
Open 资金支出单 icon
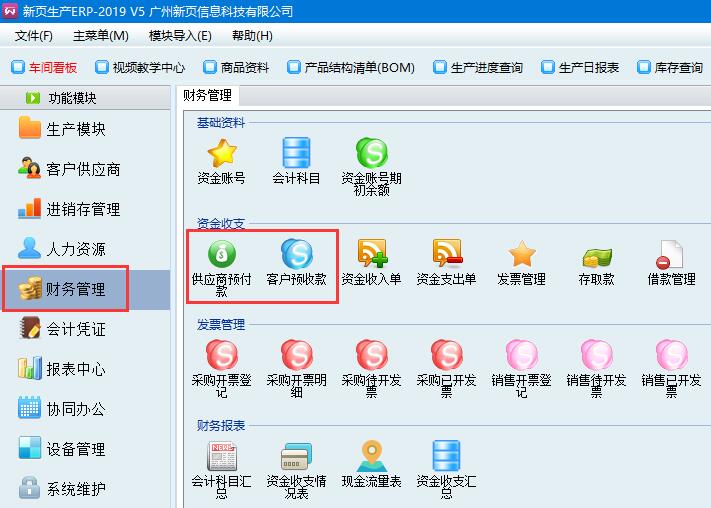click(446, 254)
